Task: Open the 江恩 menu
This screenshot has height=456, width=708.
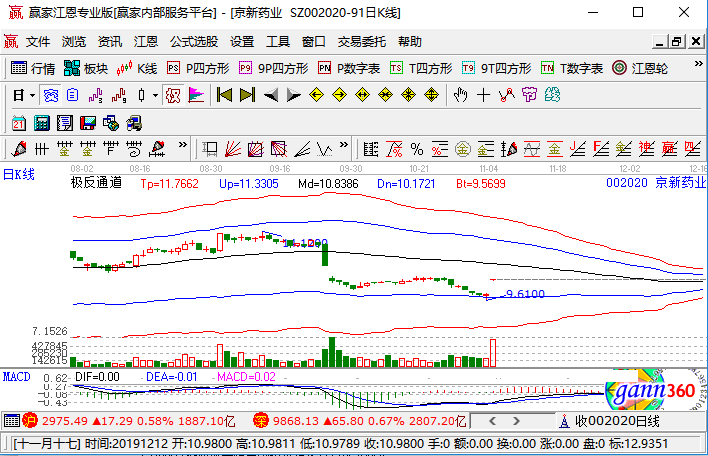Action: pyautogui.click(x=146, y=42)
